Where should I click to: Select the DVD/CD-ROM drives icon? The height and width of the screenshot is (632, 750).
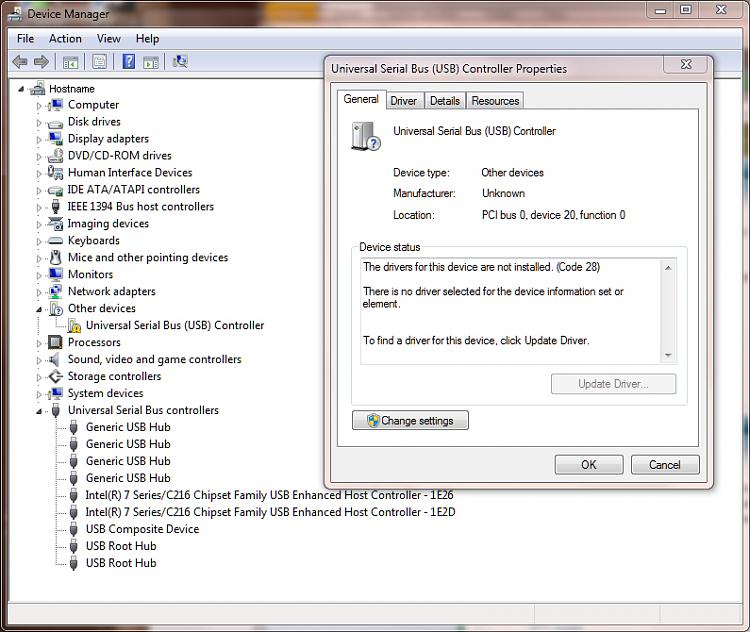55,155
